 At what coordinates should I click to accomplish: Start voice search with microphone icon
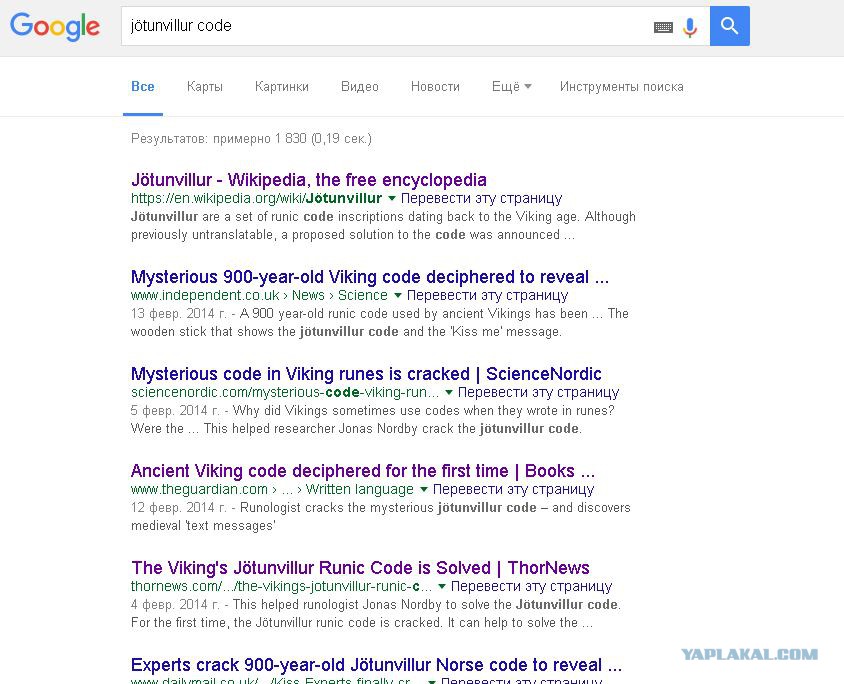(x=690, y=27)
